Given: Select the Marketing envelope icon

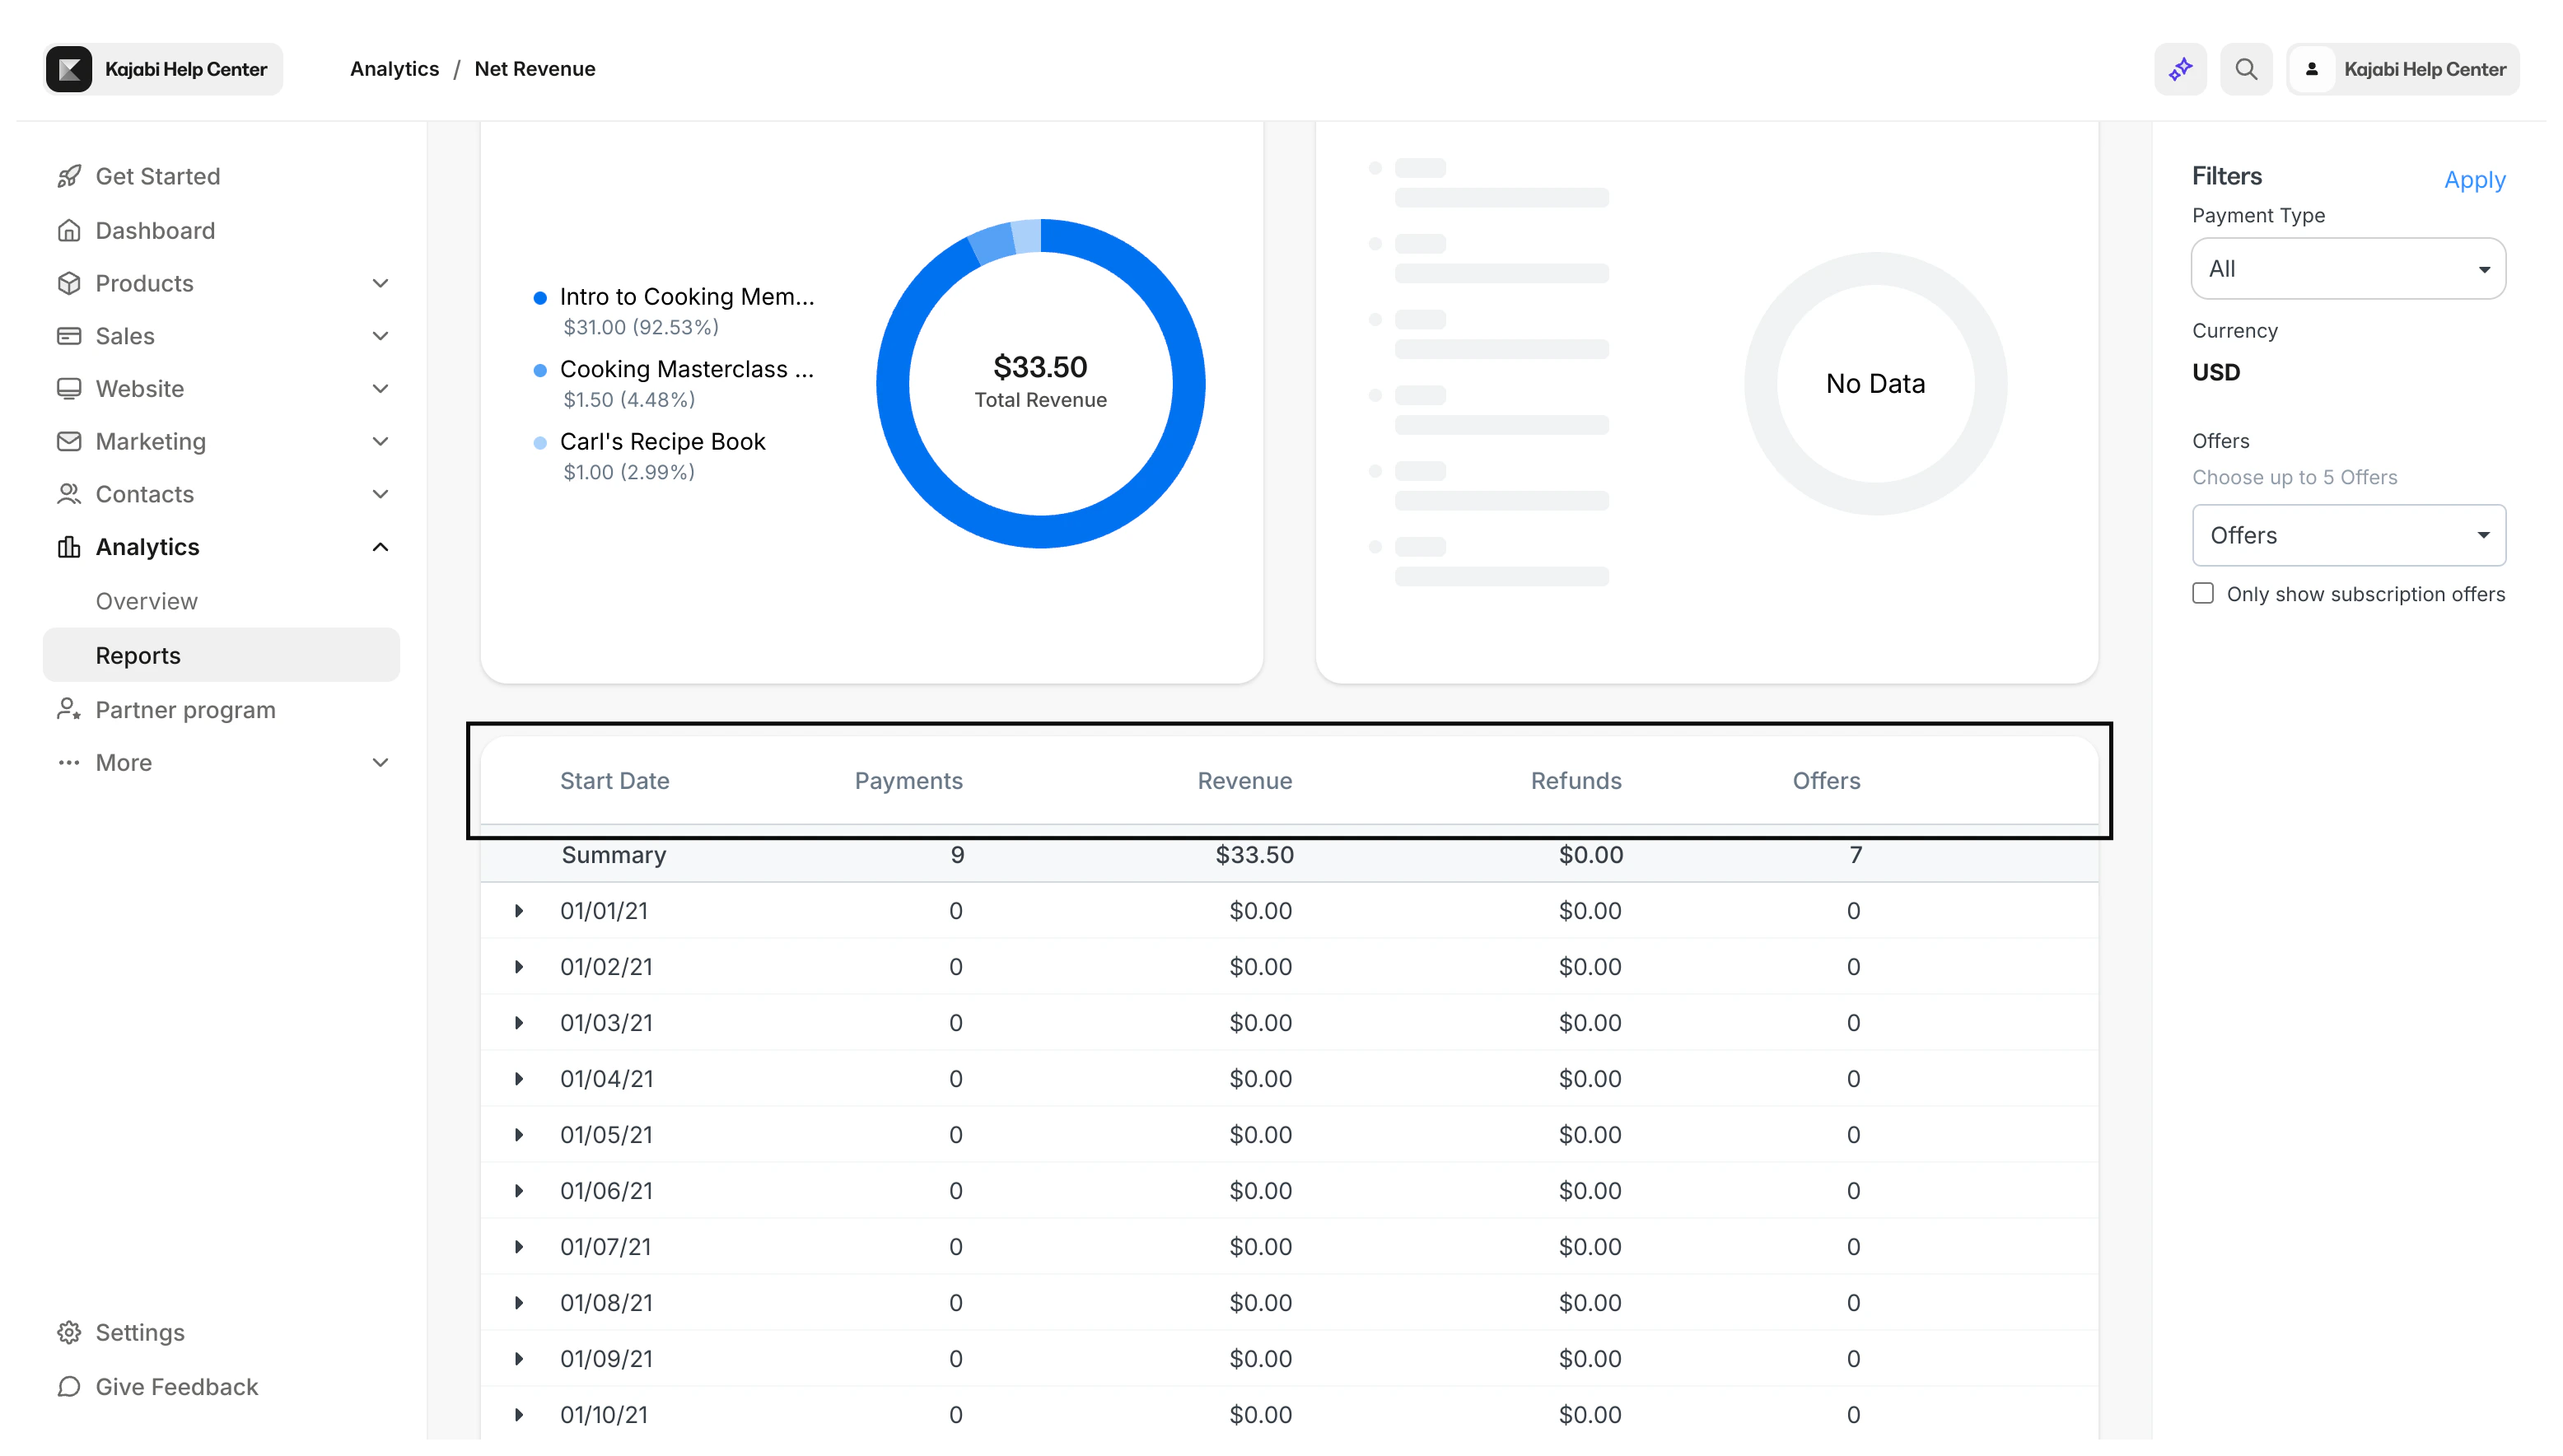Looking at the screenshot, I should click(69, 441).
